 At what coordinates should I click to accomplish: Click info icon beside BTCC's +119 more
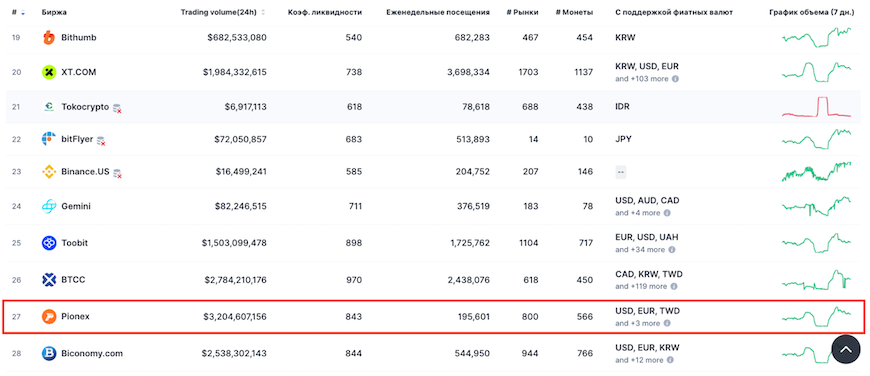click(675, 287)
